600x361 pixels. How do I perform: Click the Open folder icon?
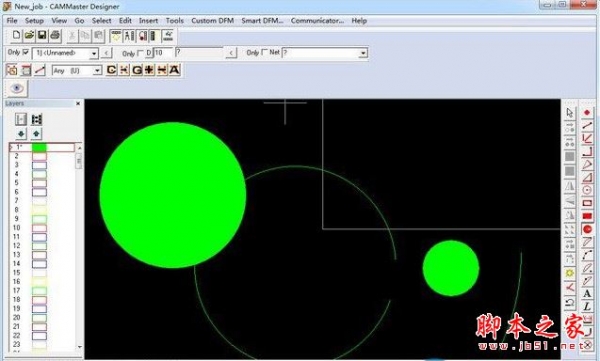pos(29,36)
